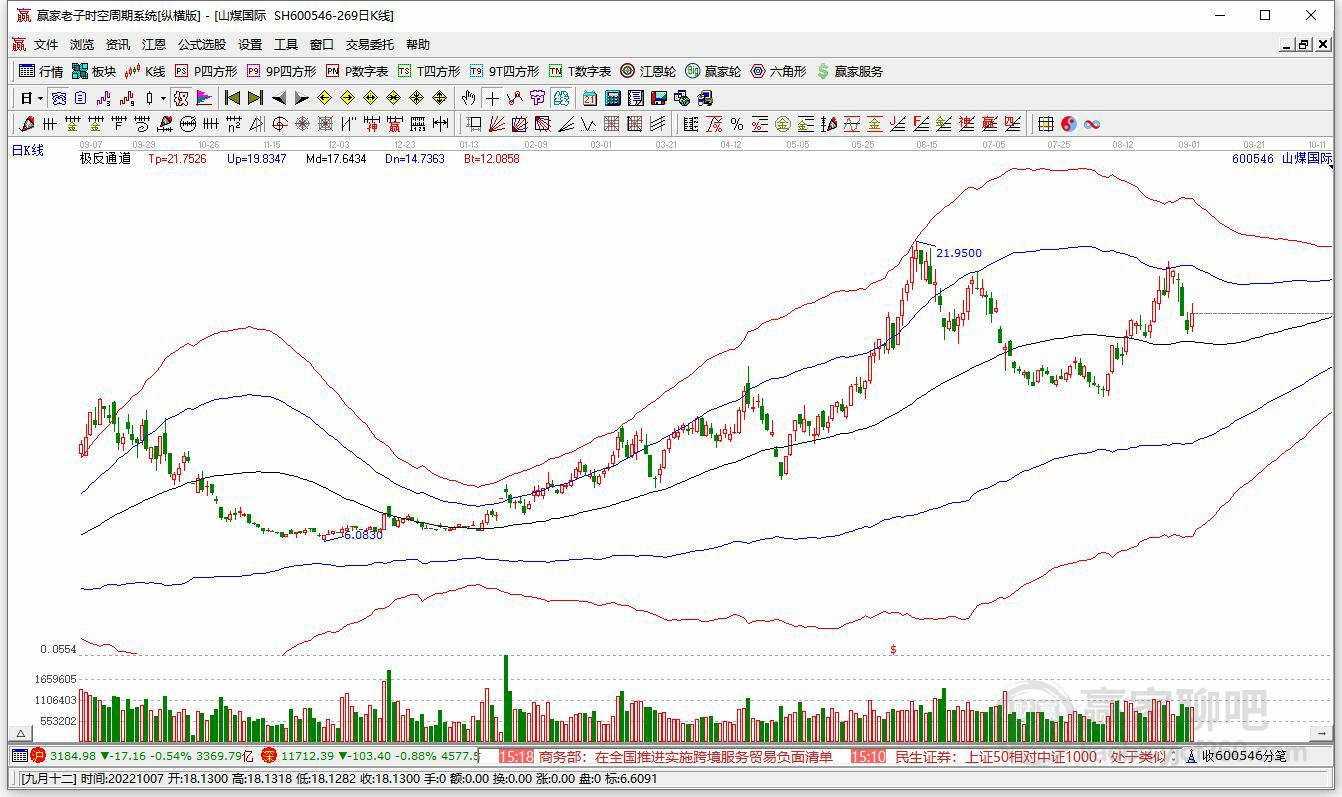Open the P四方形 tool
Screen dimensions: 1342x797
206,71
